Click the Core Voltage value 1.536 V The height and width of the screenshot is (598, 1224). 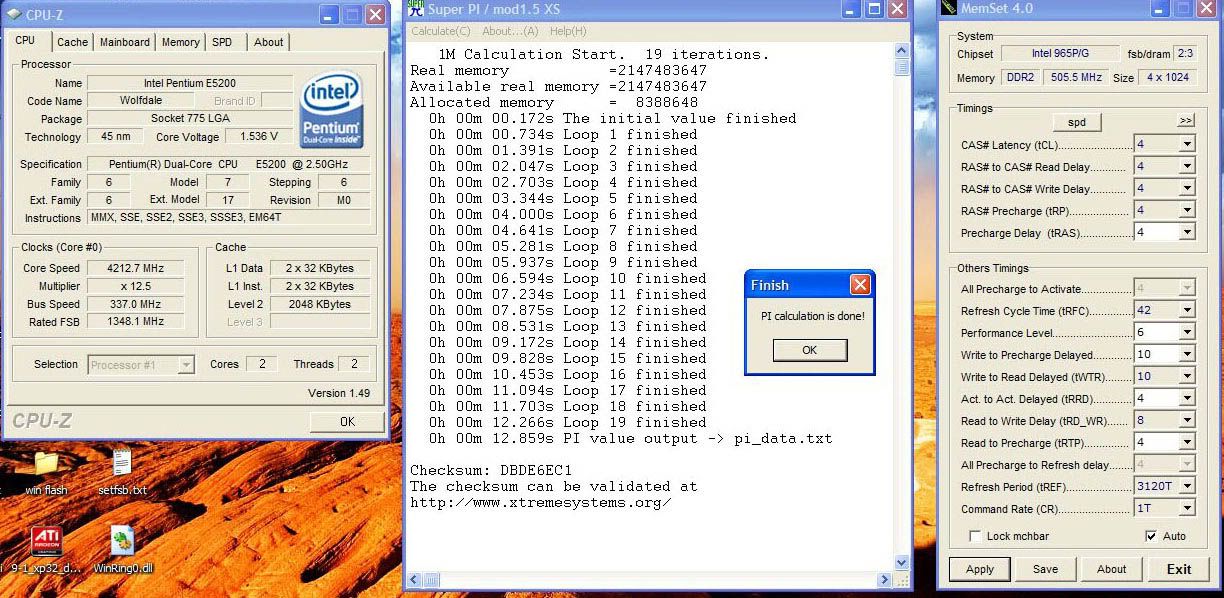(x=259, y=136)
